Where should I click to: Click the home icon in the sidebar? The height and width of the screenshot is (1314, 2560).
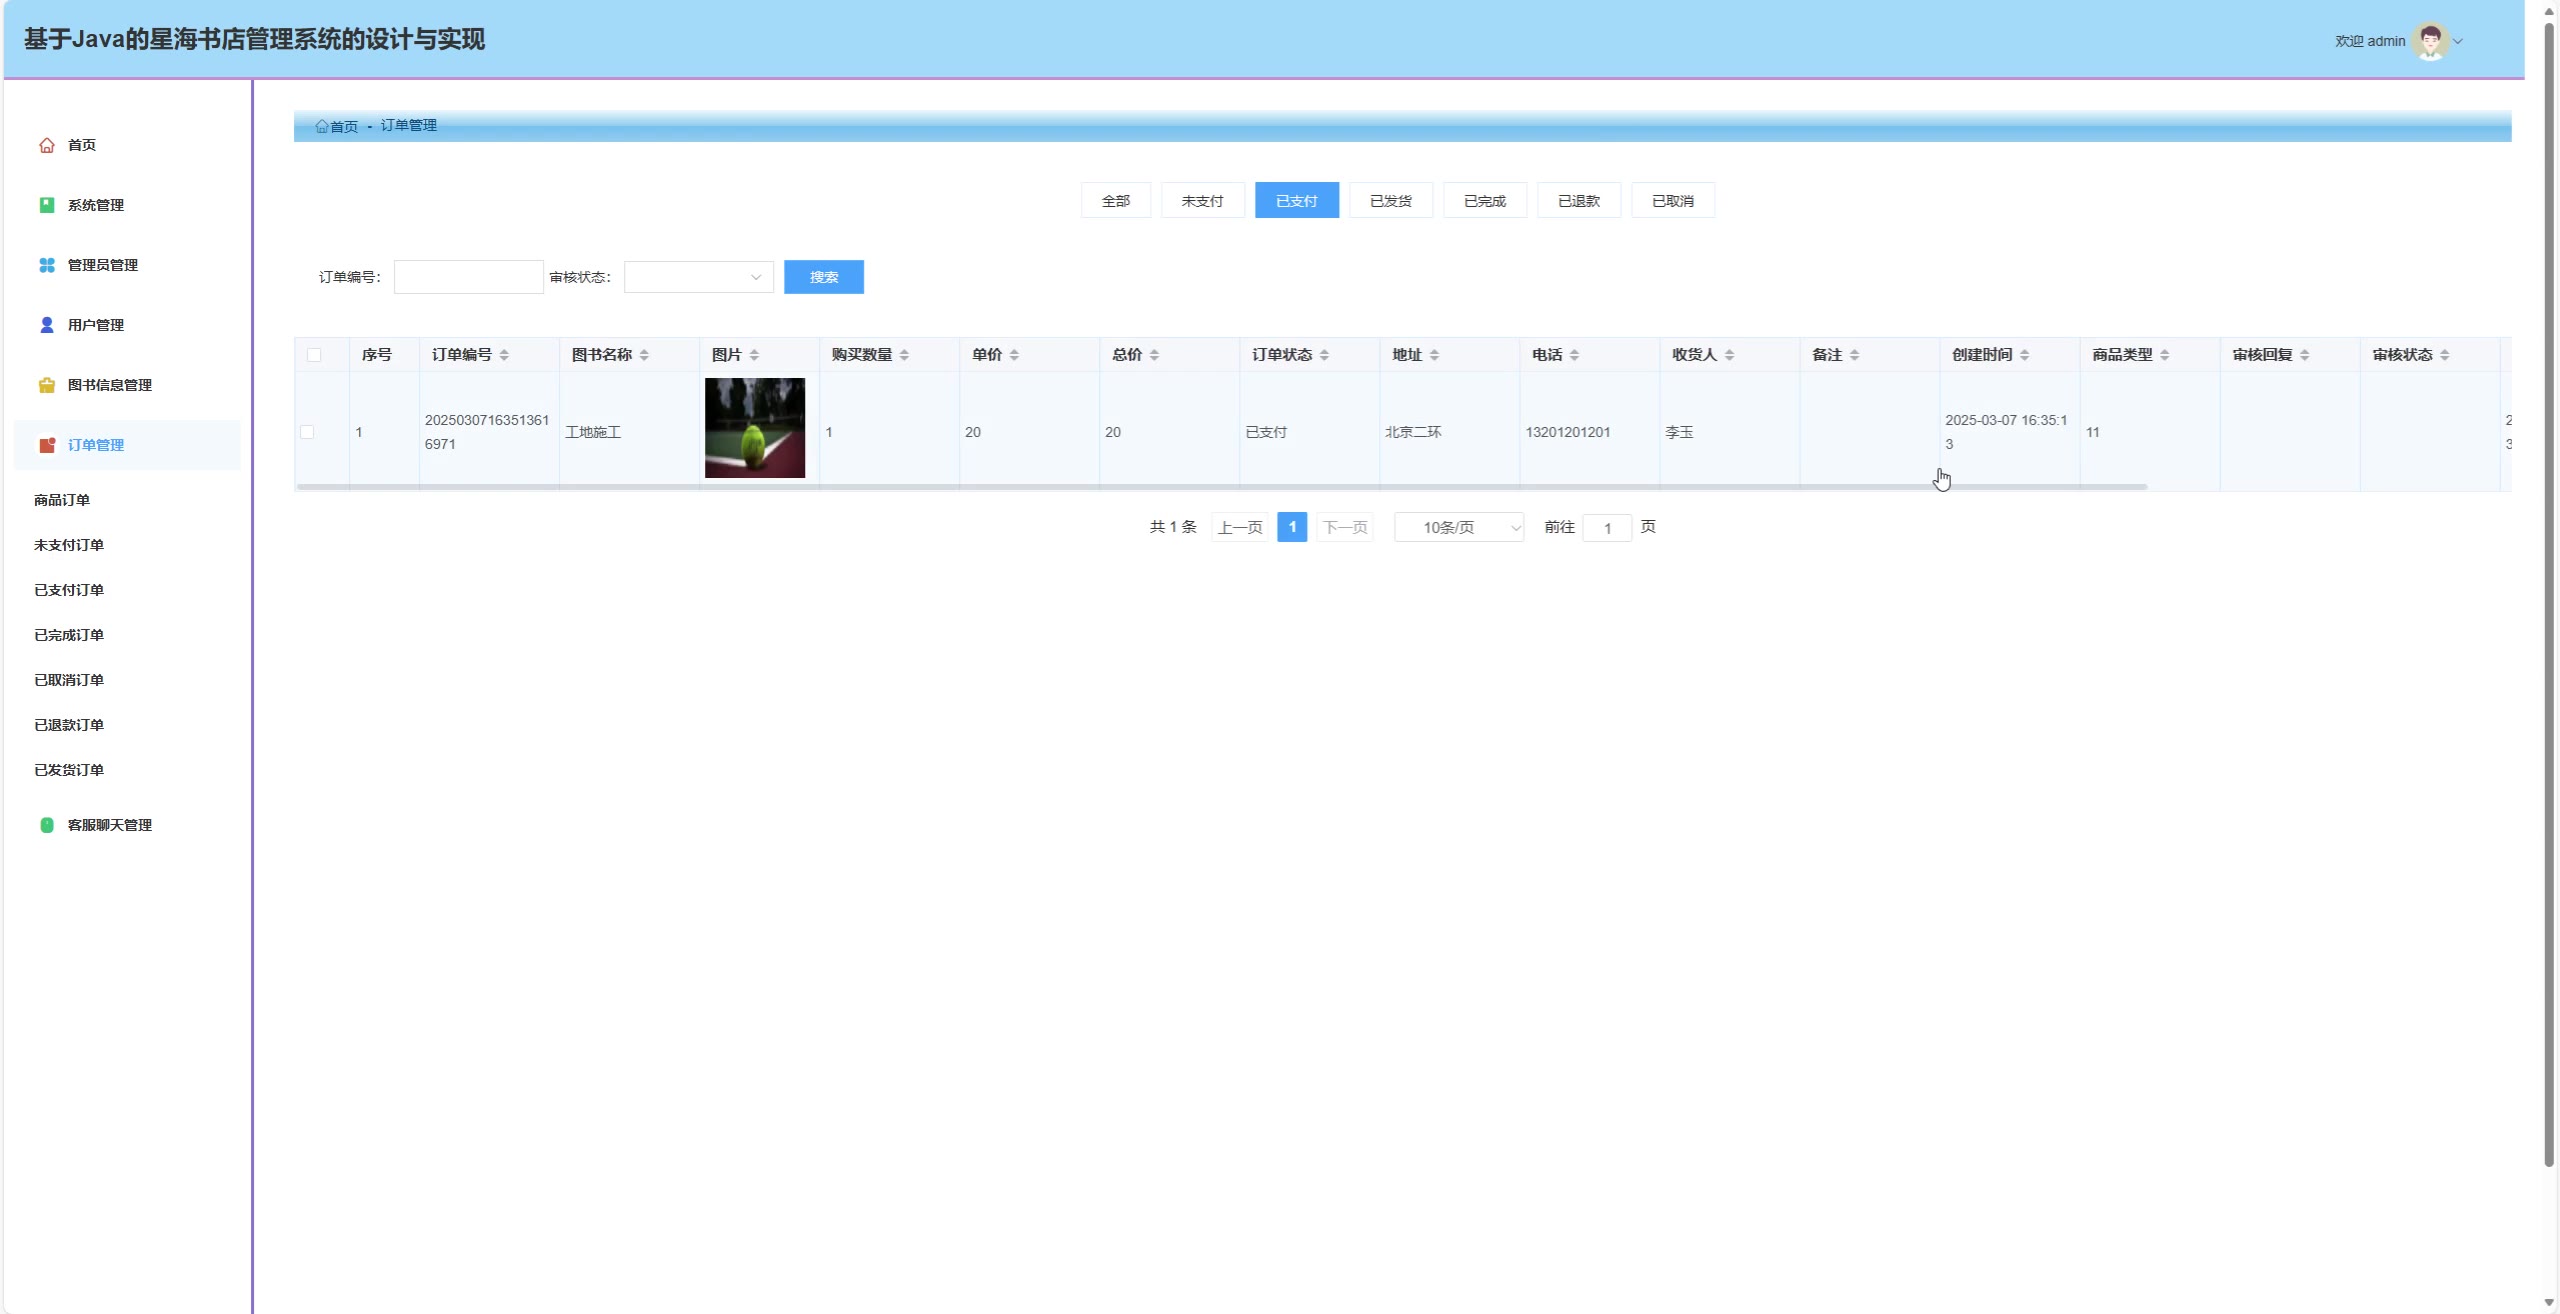point(47,145)
